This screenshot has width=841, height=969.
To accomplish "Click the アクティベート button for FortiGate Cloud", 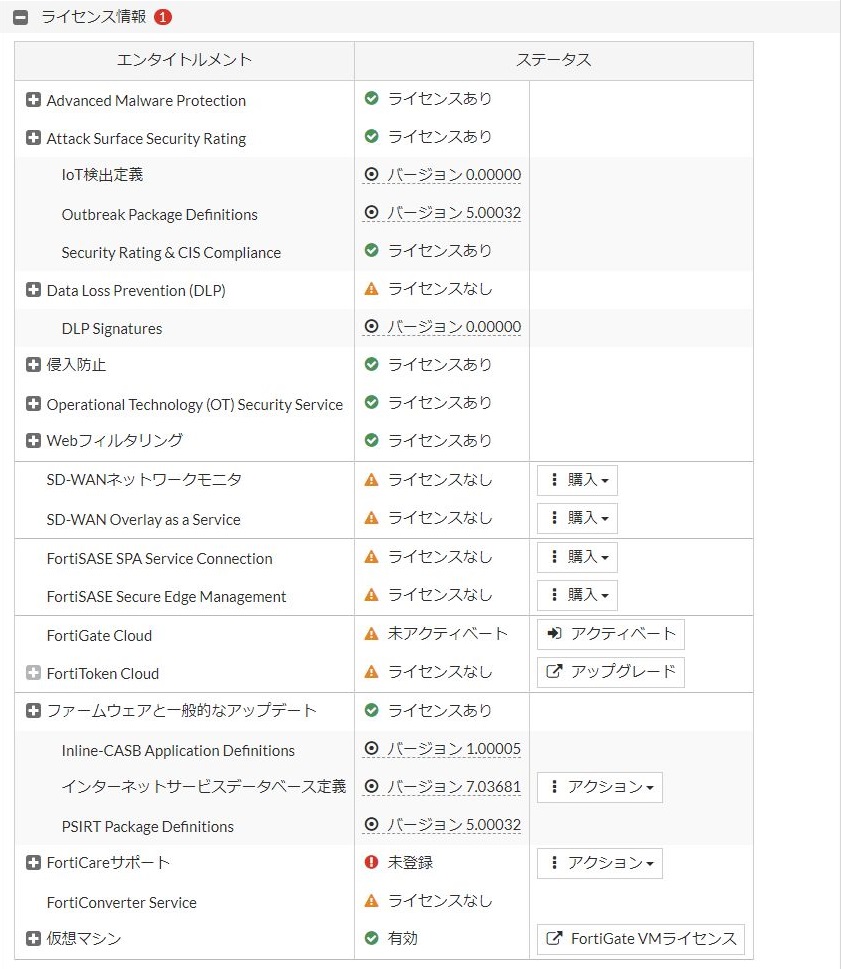I will coord(611,634).
